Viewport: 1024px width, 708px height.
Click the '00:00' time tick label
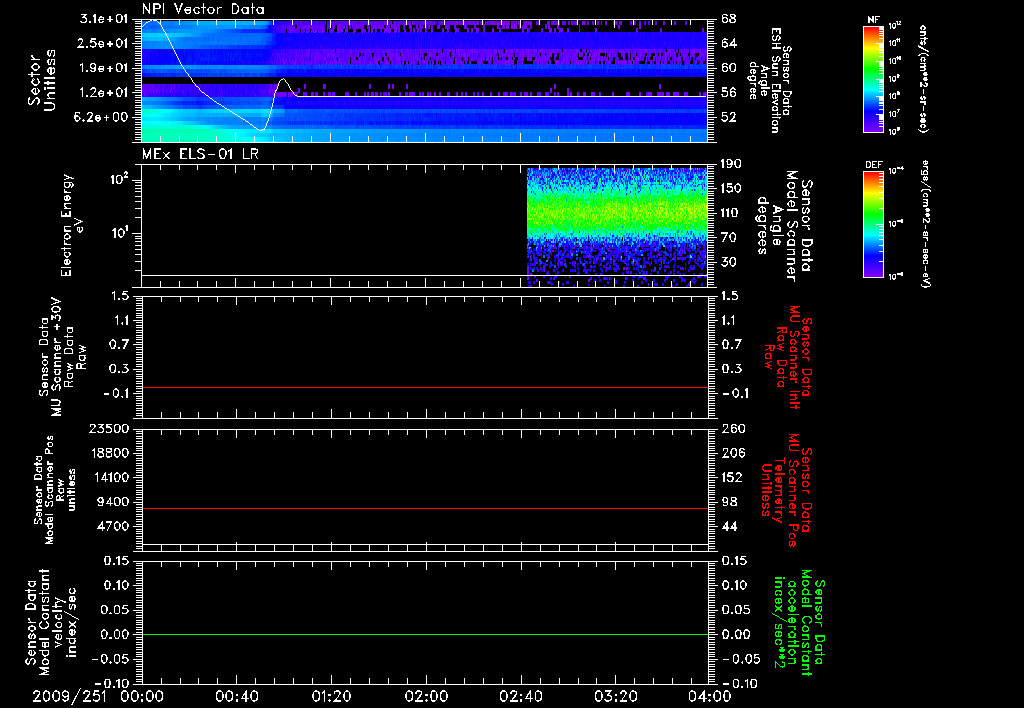coord(142,696)
